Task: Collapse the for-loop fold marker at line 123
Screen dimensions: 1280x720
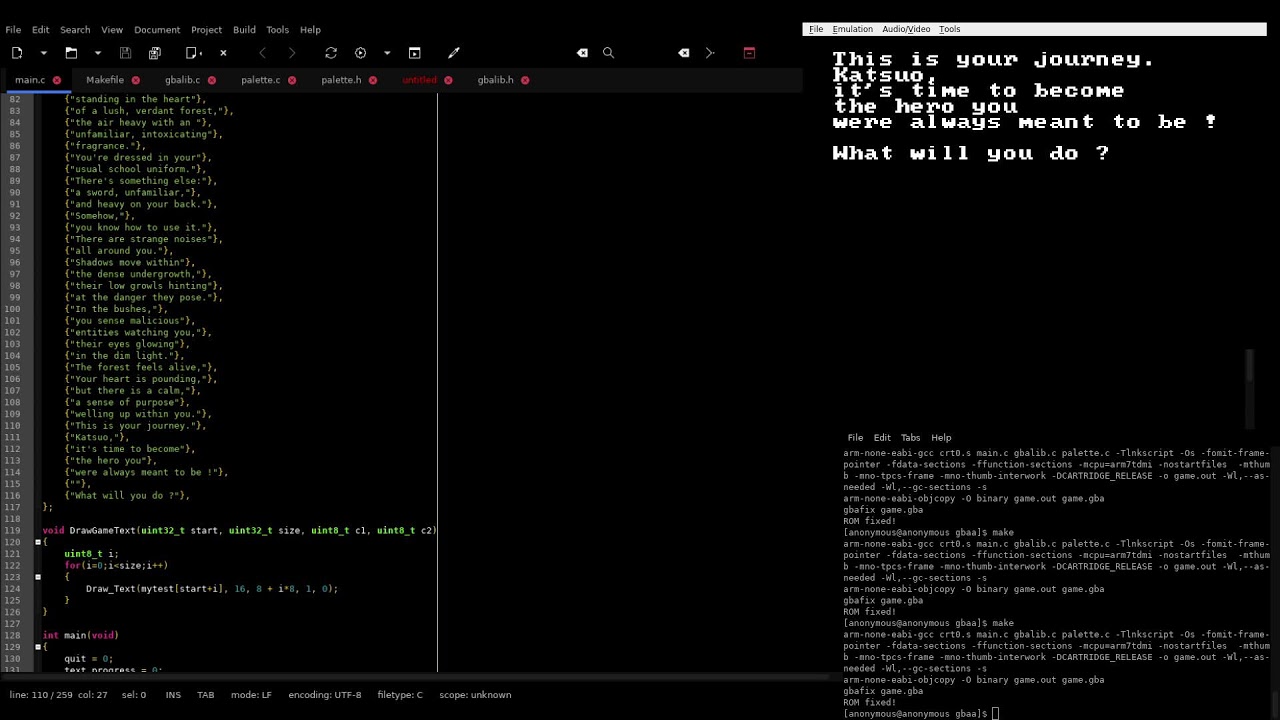Action: tap(38, 577)
